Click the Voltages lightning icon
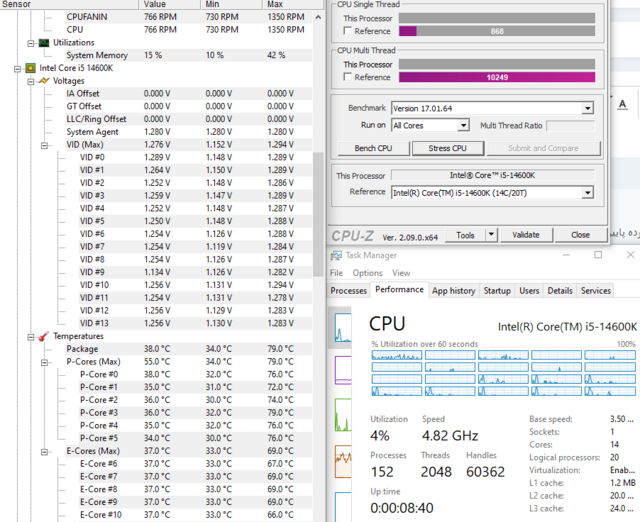This screenshot has width=640, height=522. pyautogui.click(x=43, y=81)
